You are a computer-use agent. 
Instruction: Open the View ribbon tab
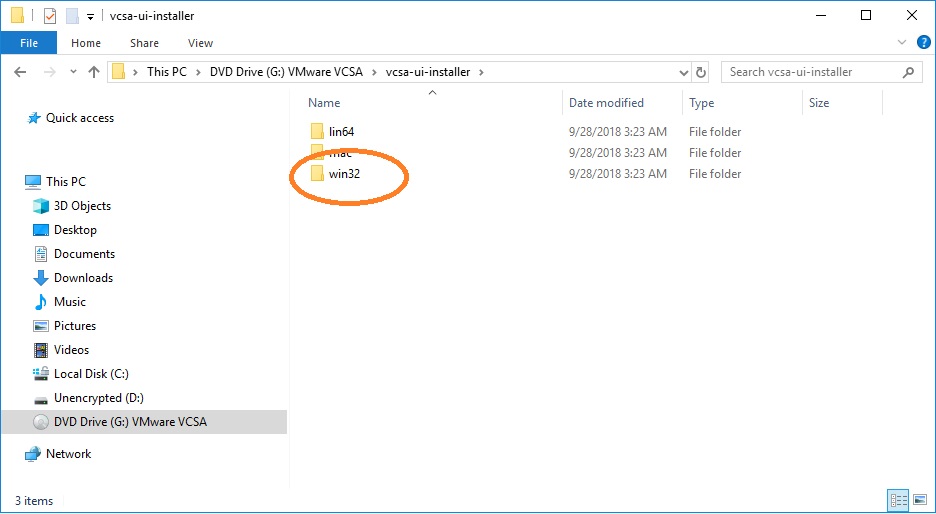[201, 43]
